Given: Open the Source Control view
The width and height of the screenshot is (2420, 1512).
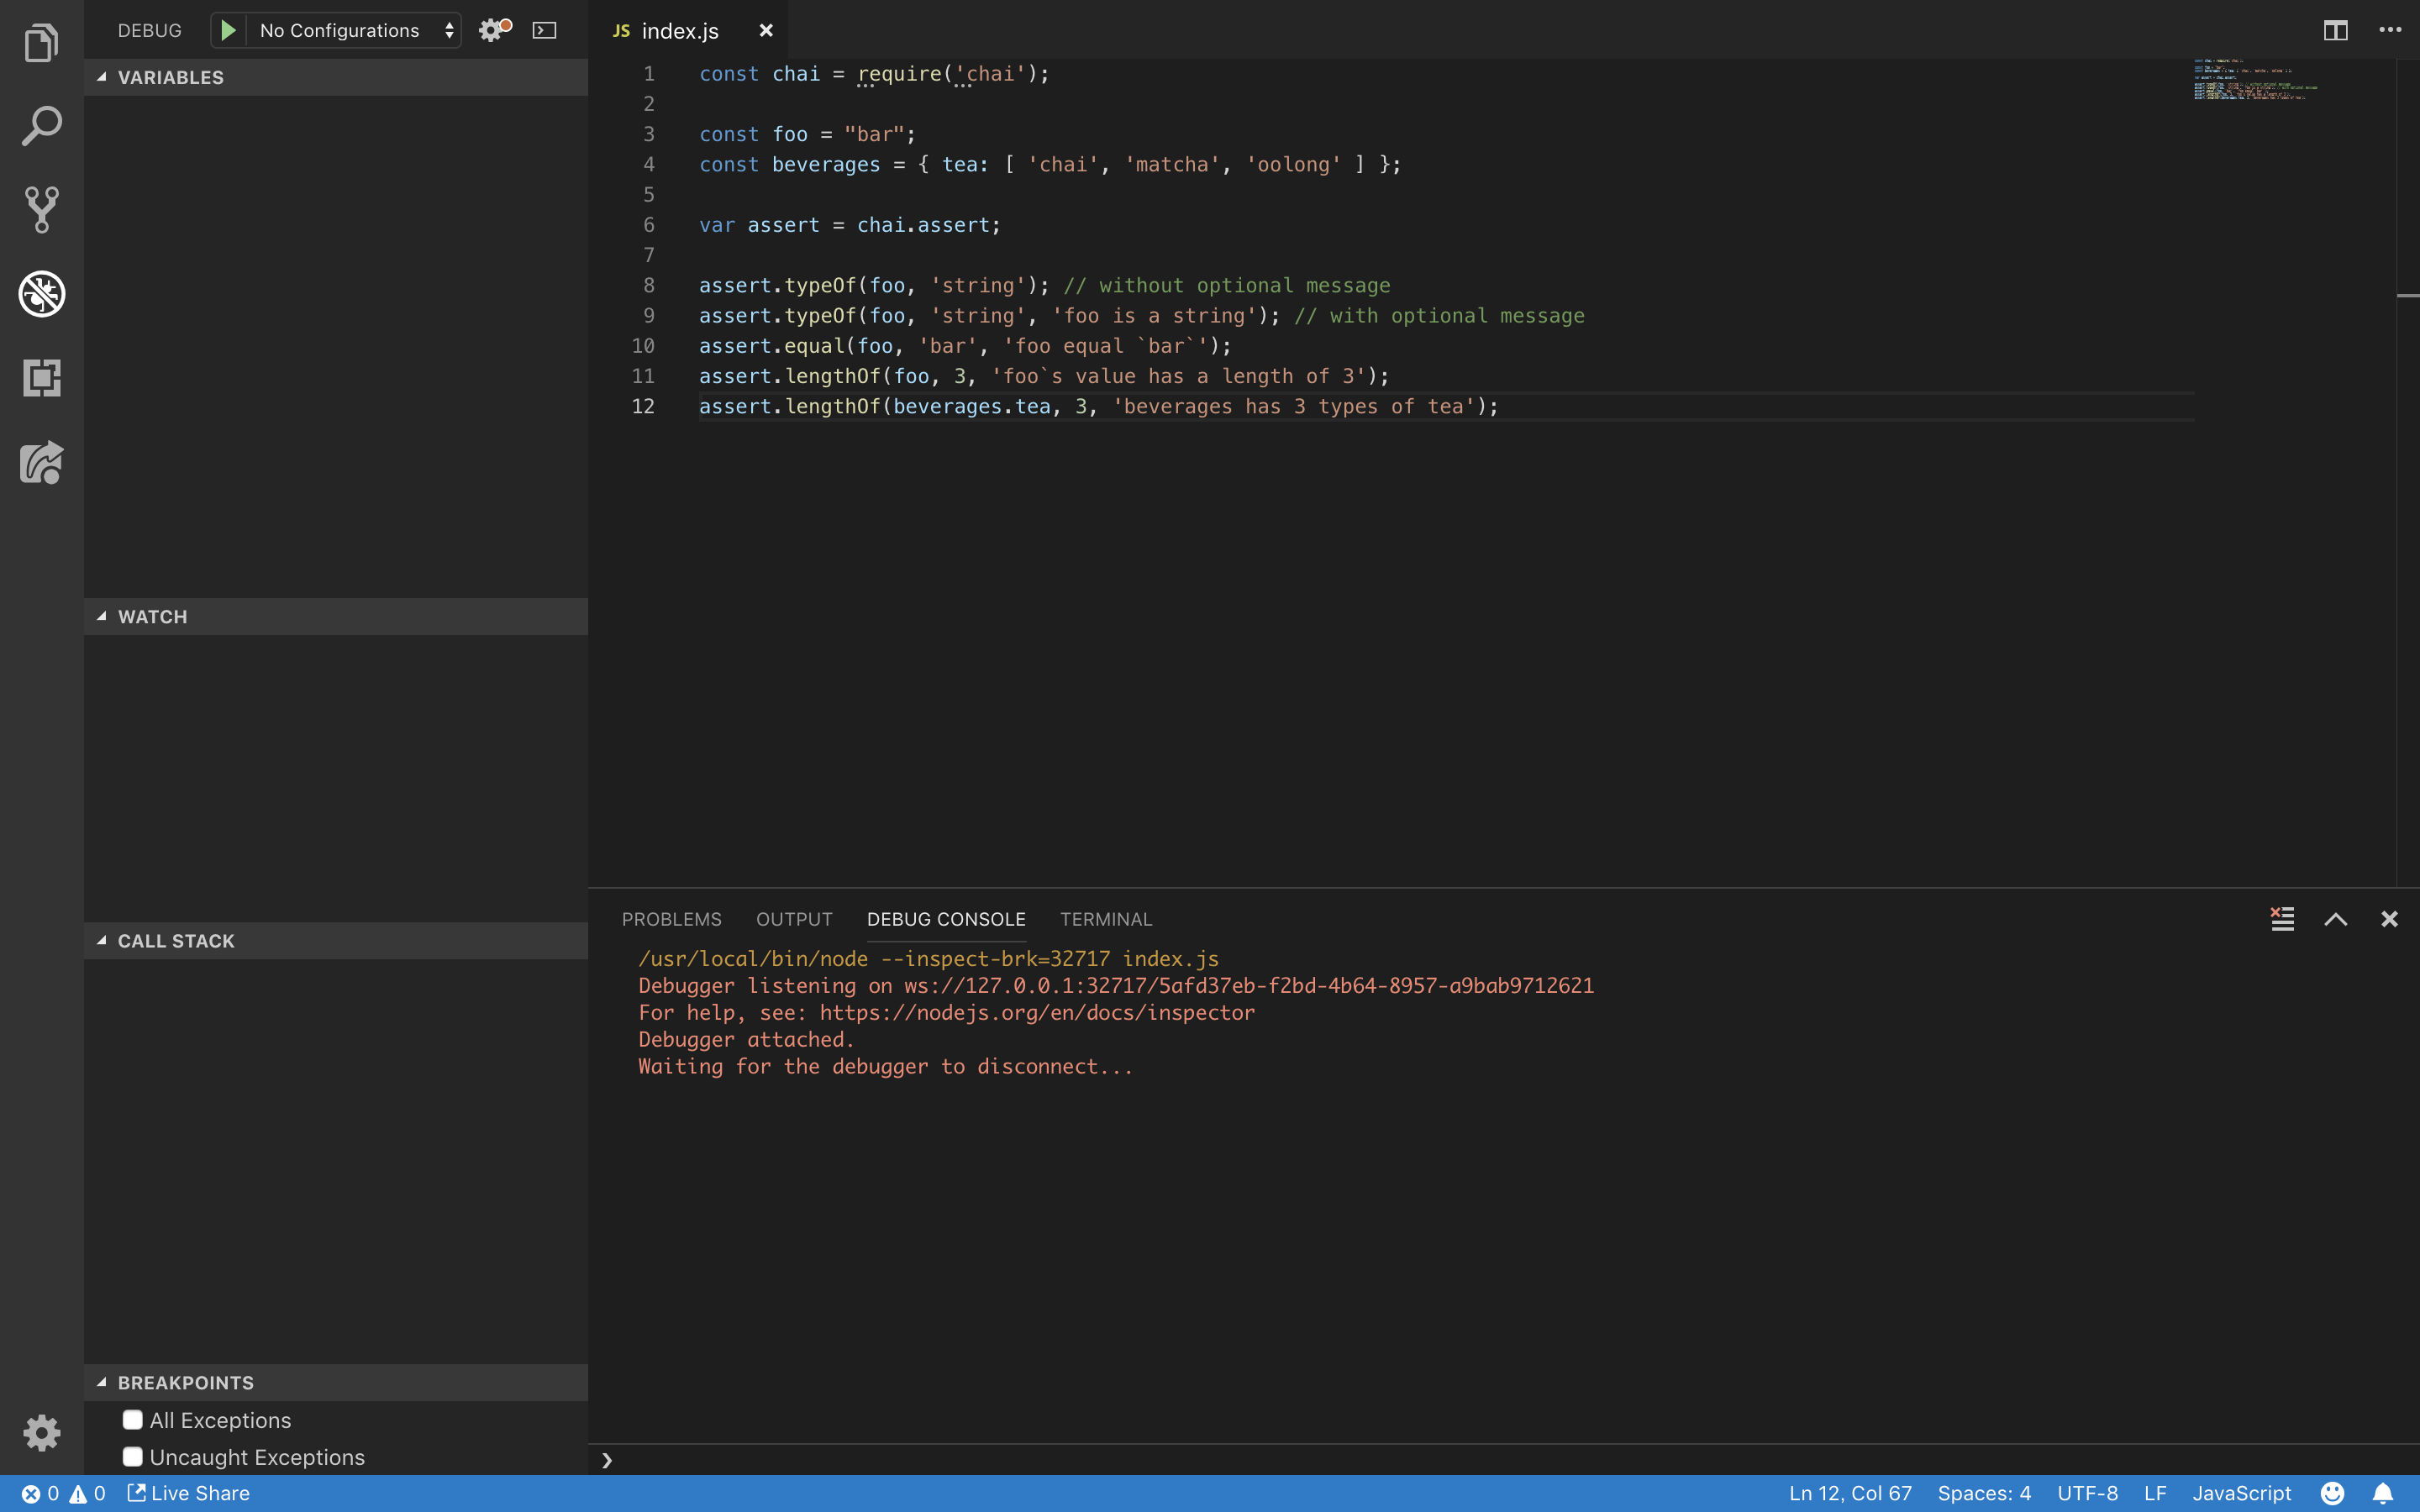Looking at the screenshot, I should click(41, 210).
